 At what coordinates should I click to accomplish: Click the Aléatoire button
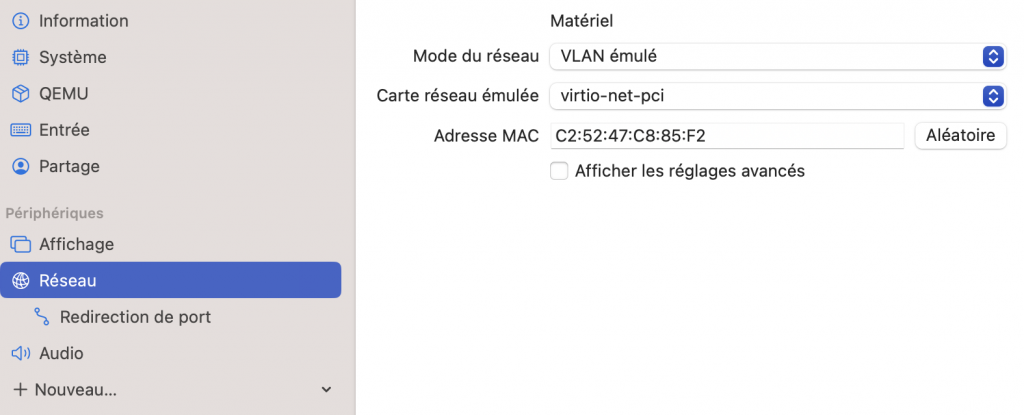pos(960,136)
